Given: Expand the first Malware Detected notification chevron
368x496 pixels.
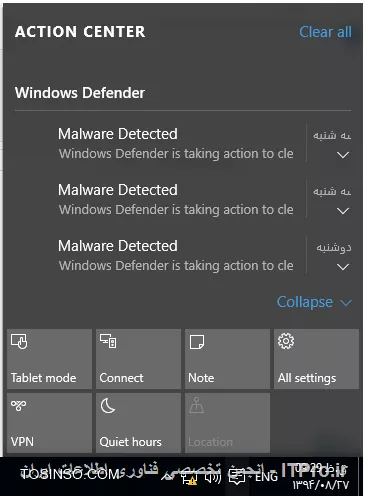Looking at the screenshot, I should [x=343, y=155].
